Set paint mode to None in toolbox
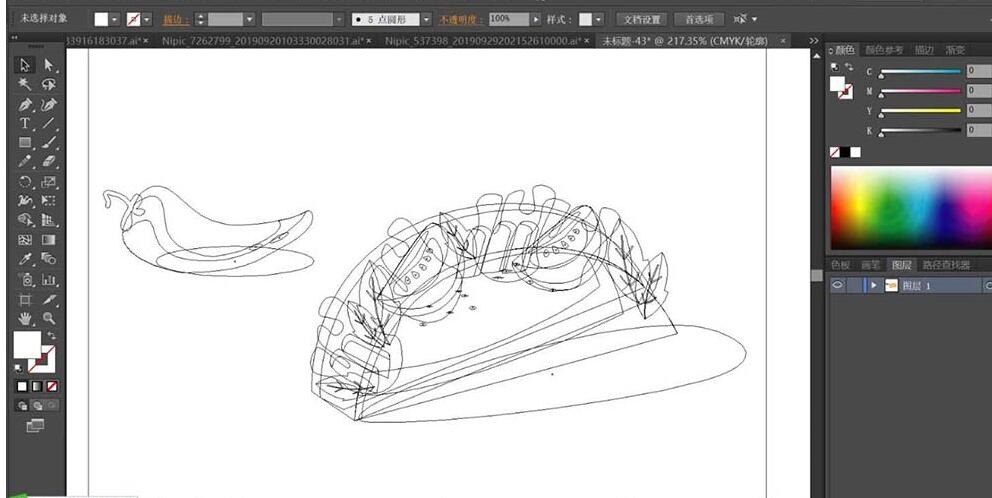Screen dimensions: 992x498 (52, 385)
